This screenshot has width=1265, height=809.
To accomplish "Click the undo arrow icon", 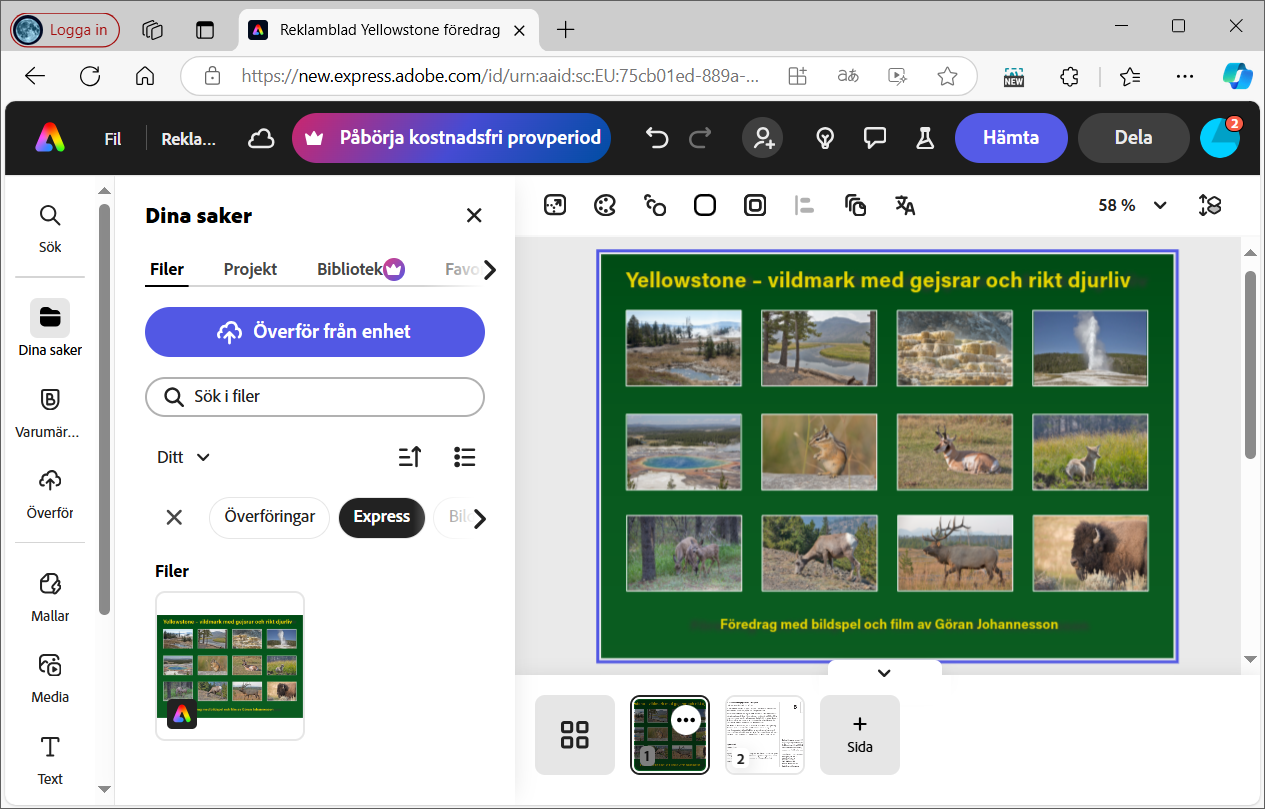I will point(657,138).
